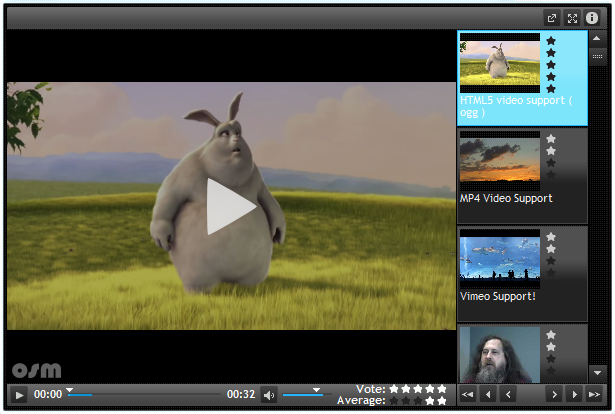
Task: Click the seek bar progress handle
Action: coord(69,390)
